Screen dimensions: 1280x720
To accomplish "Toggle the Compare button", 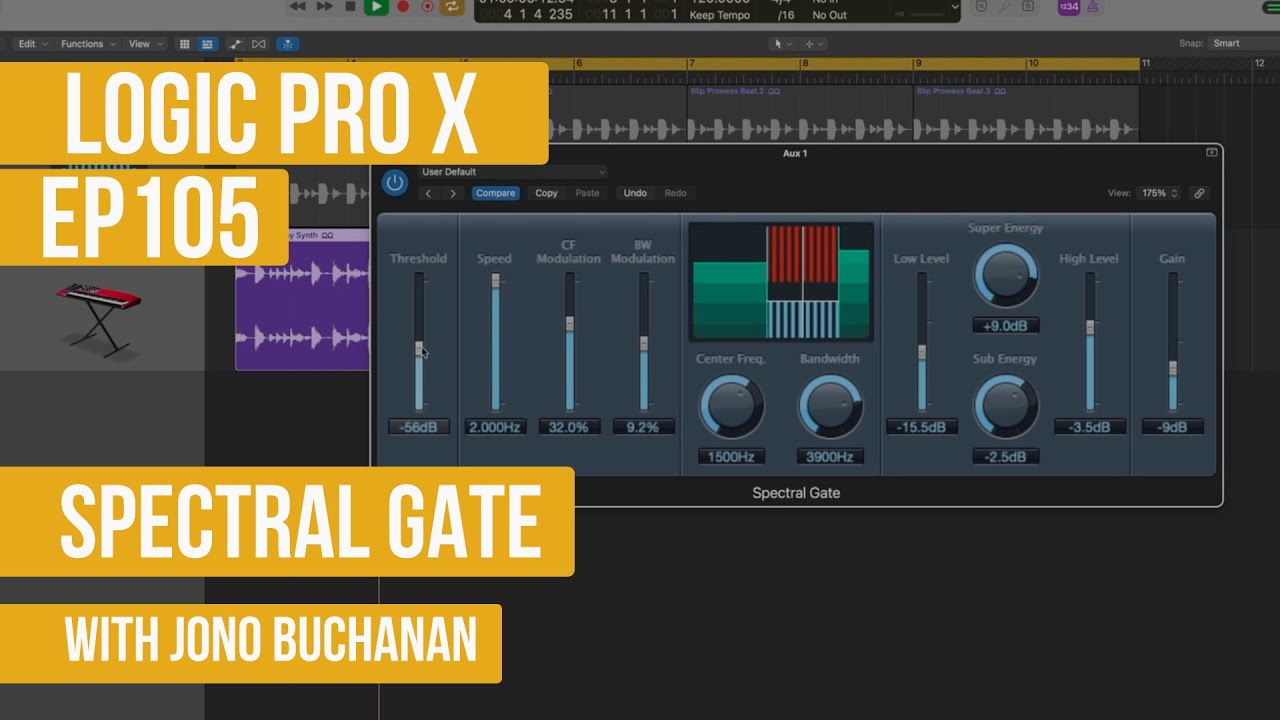I will point(495,193).
